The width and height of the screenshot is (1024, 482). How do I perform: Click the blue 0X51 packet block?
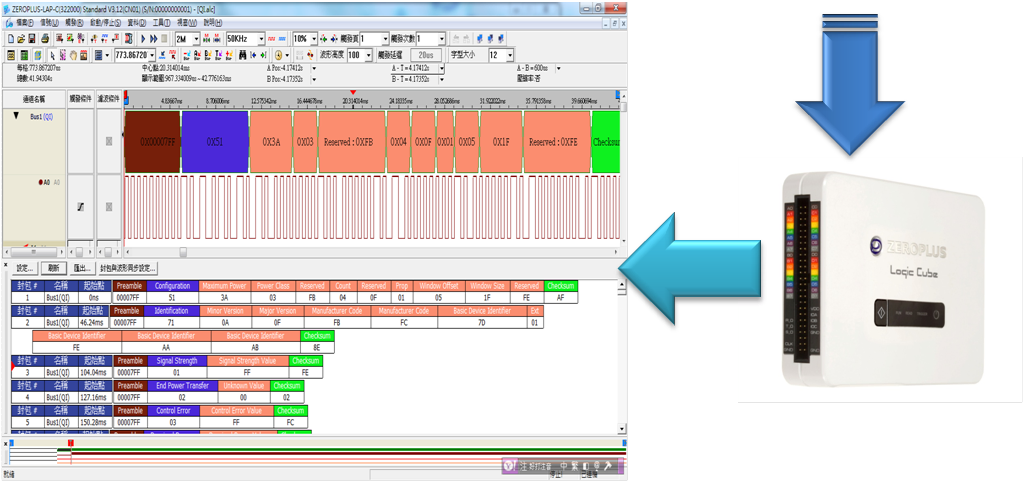pyautogui.click(x=214, y=142)
